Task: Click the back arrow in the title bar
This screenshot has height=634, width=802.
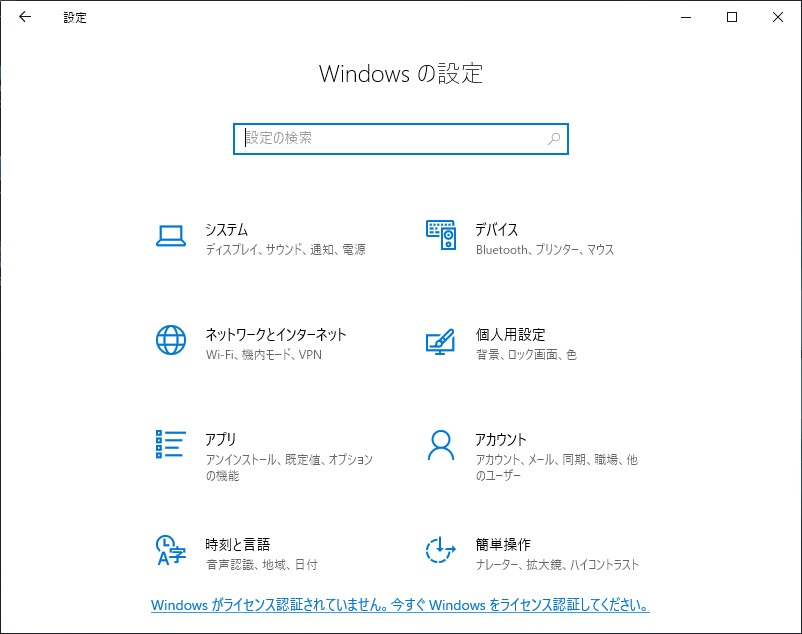Action: click(25, 17)
